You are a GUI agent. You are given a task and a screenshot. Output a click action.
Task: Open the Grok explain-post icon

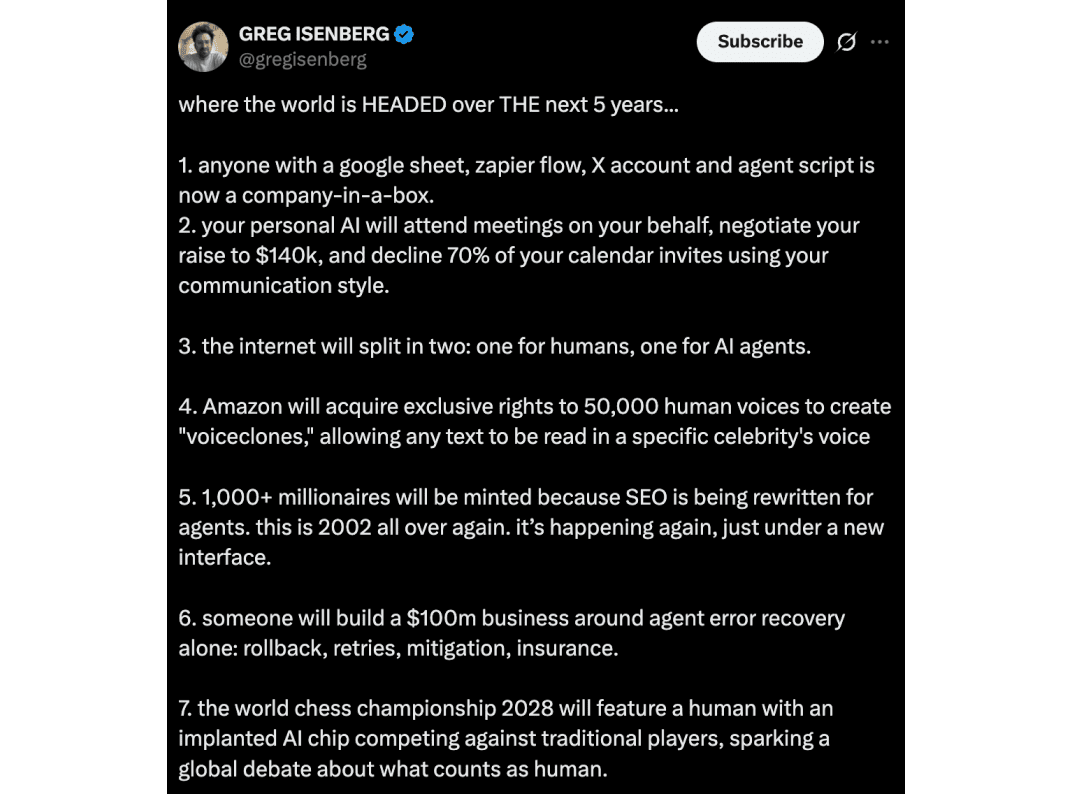[x=846, y=42]
